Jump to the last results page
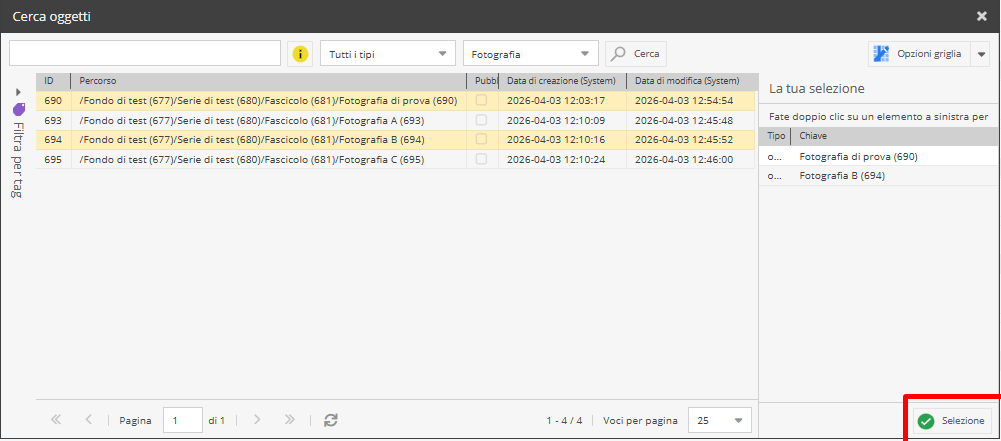The width and height of the screenshot is (1001, 441). coord(289,421)
